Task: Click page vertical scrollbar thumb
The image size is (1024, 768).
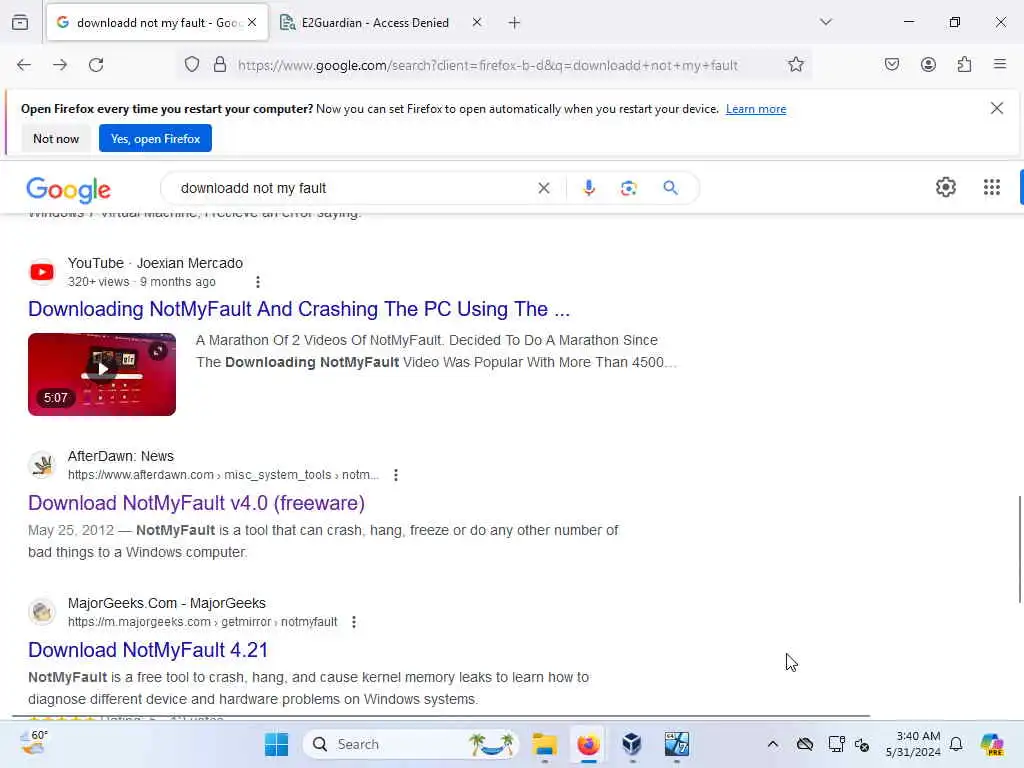Action: pos(1019,550)
